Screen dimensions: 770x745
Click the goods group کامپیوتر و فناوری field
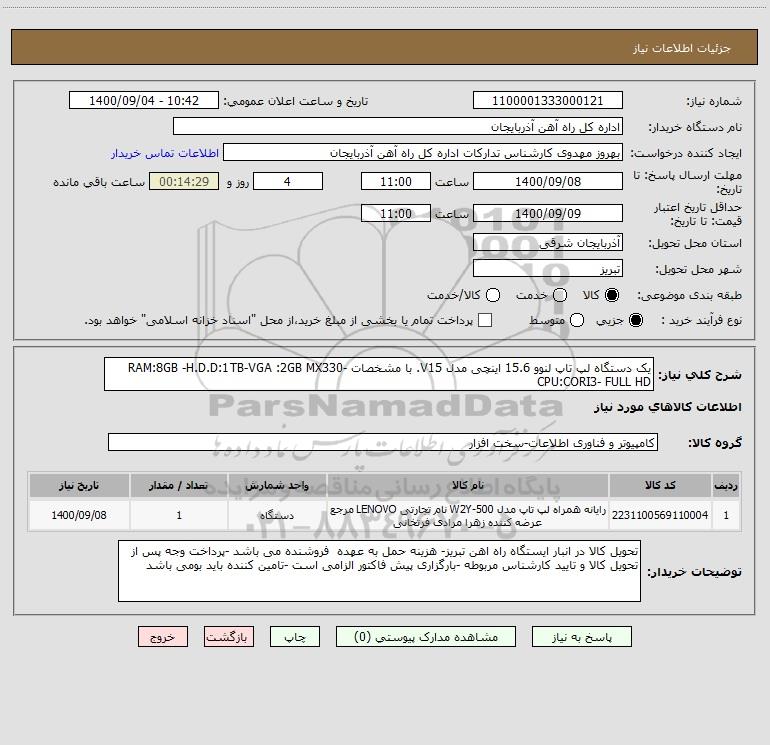[x=383, y=442]
